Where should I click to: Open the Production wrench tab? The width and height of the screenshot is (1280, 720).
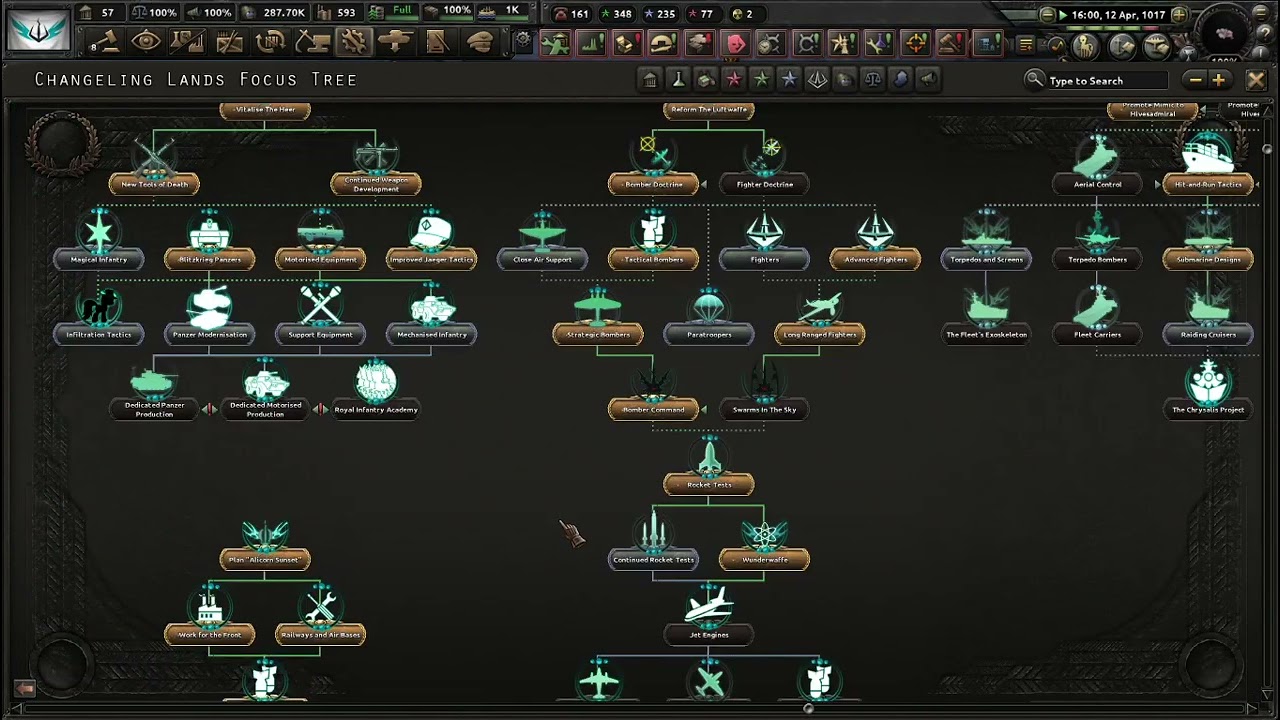(353, 41)
